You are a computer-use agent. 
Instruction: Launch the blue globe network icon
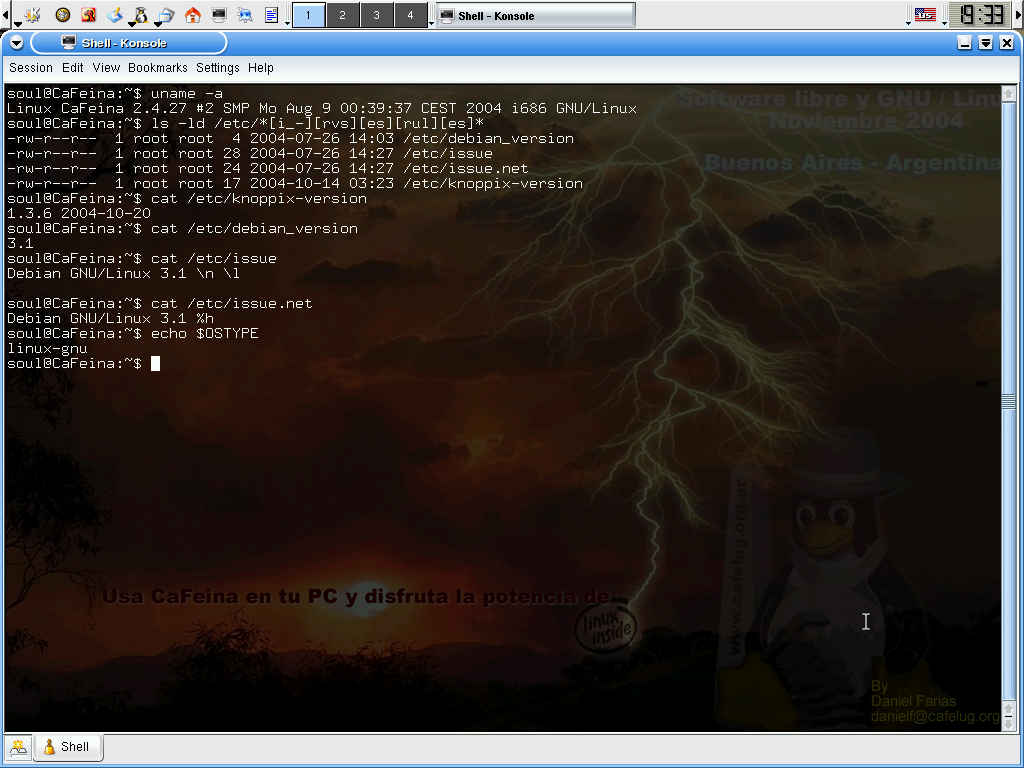pos(245,14)
